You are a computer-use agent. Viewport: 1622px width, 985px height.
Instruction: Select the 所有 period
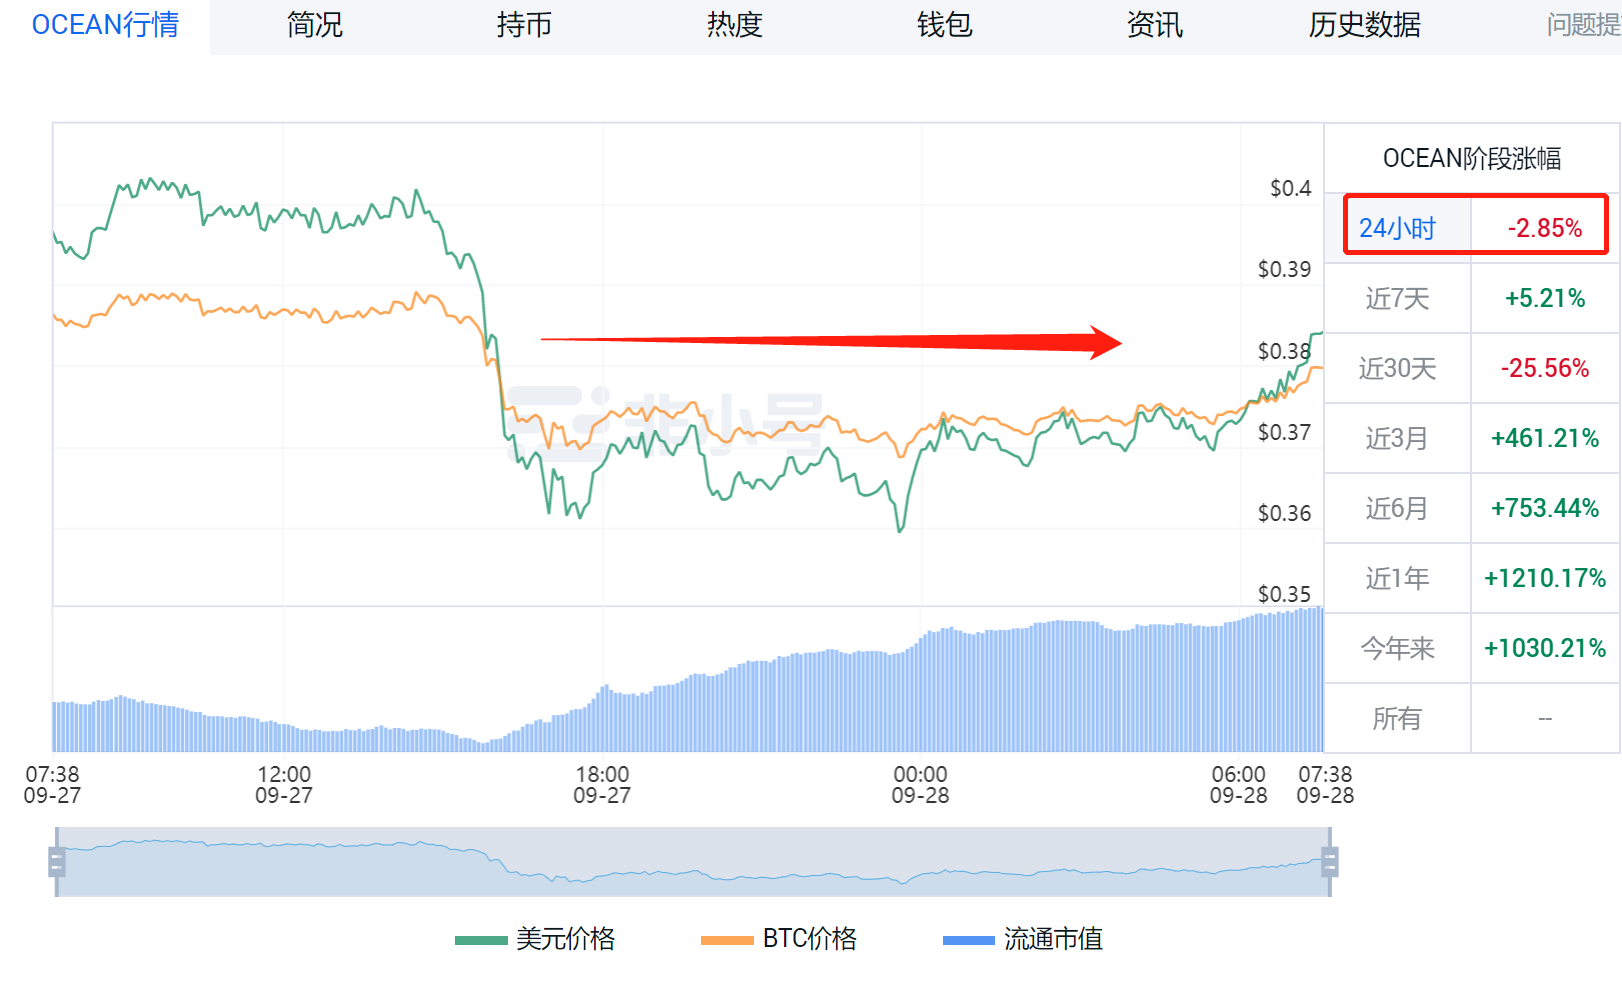(x=1397, y=718)
